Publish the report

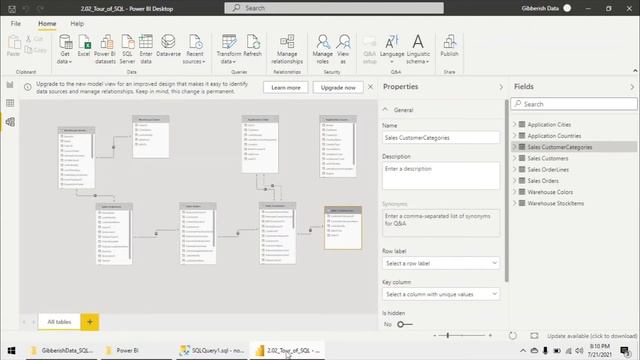[x=449, y=45]
